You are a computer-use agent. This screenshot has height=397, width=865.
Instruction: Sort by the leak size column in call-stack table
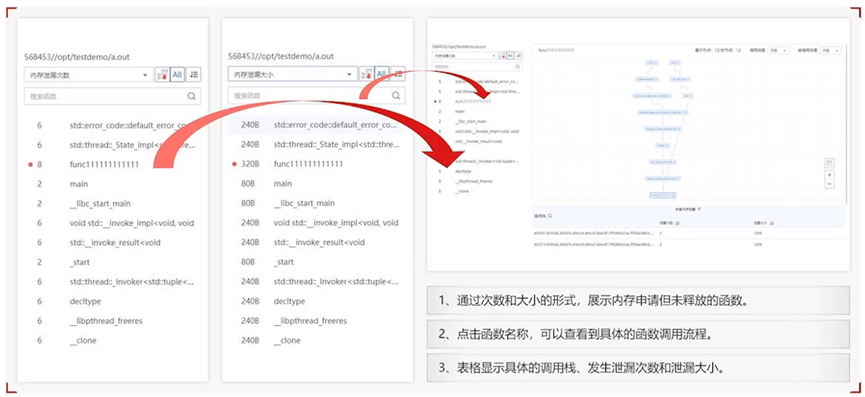click(771, 223)
